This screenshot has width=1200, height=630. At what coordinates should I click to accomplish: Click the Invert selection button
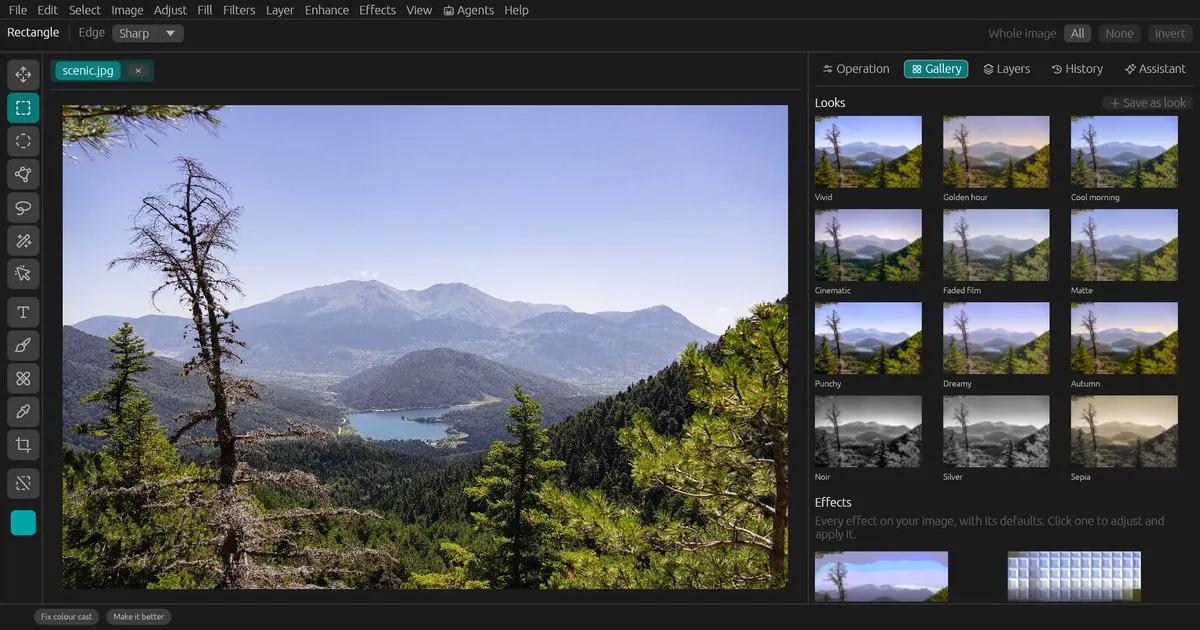pos(1170,33)
